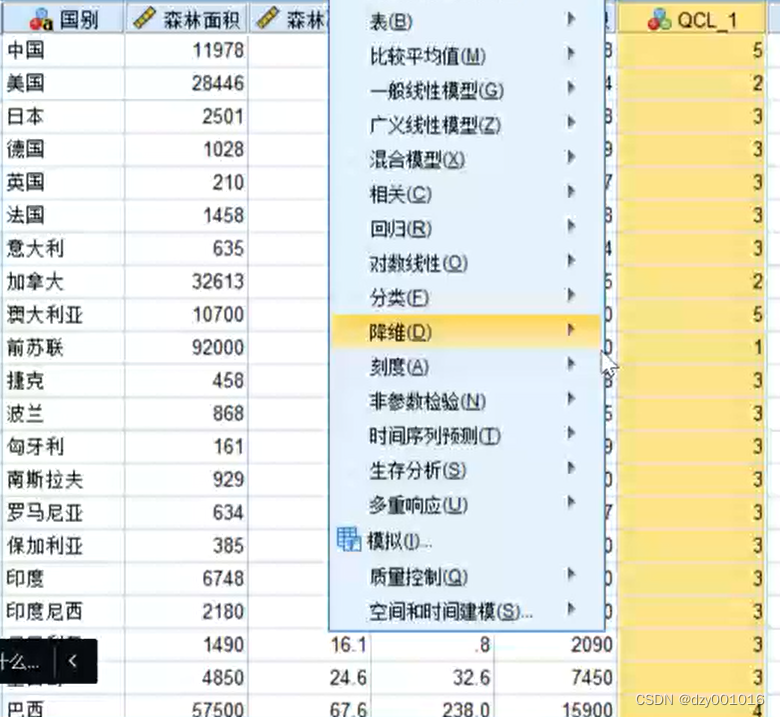Select the cell 日本
This screenshot has height=717, width=780.
click(63, 116)
